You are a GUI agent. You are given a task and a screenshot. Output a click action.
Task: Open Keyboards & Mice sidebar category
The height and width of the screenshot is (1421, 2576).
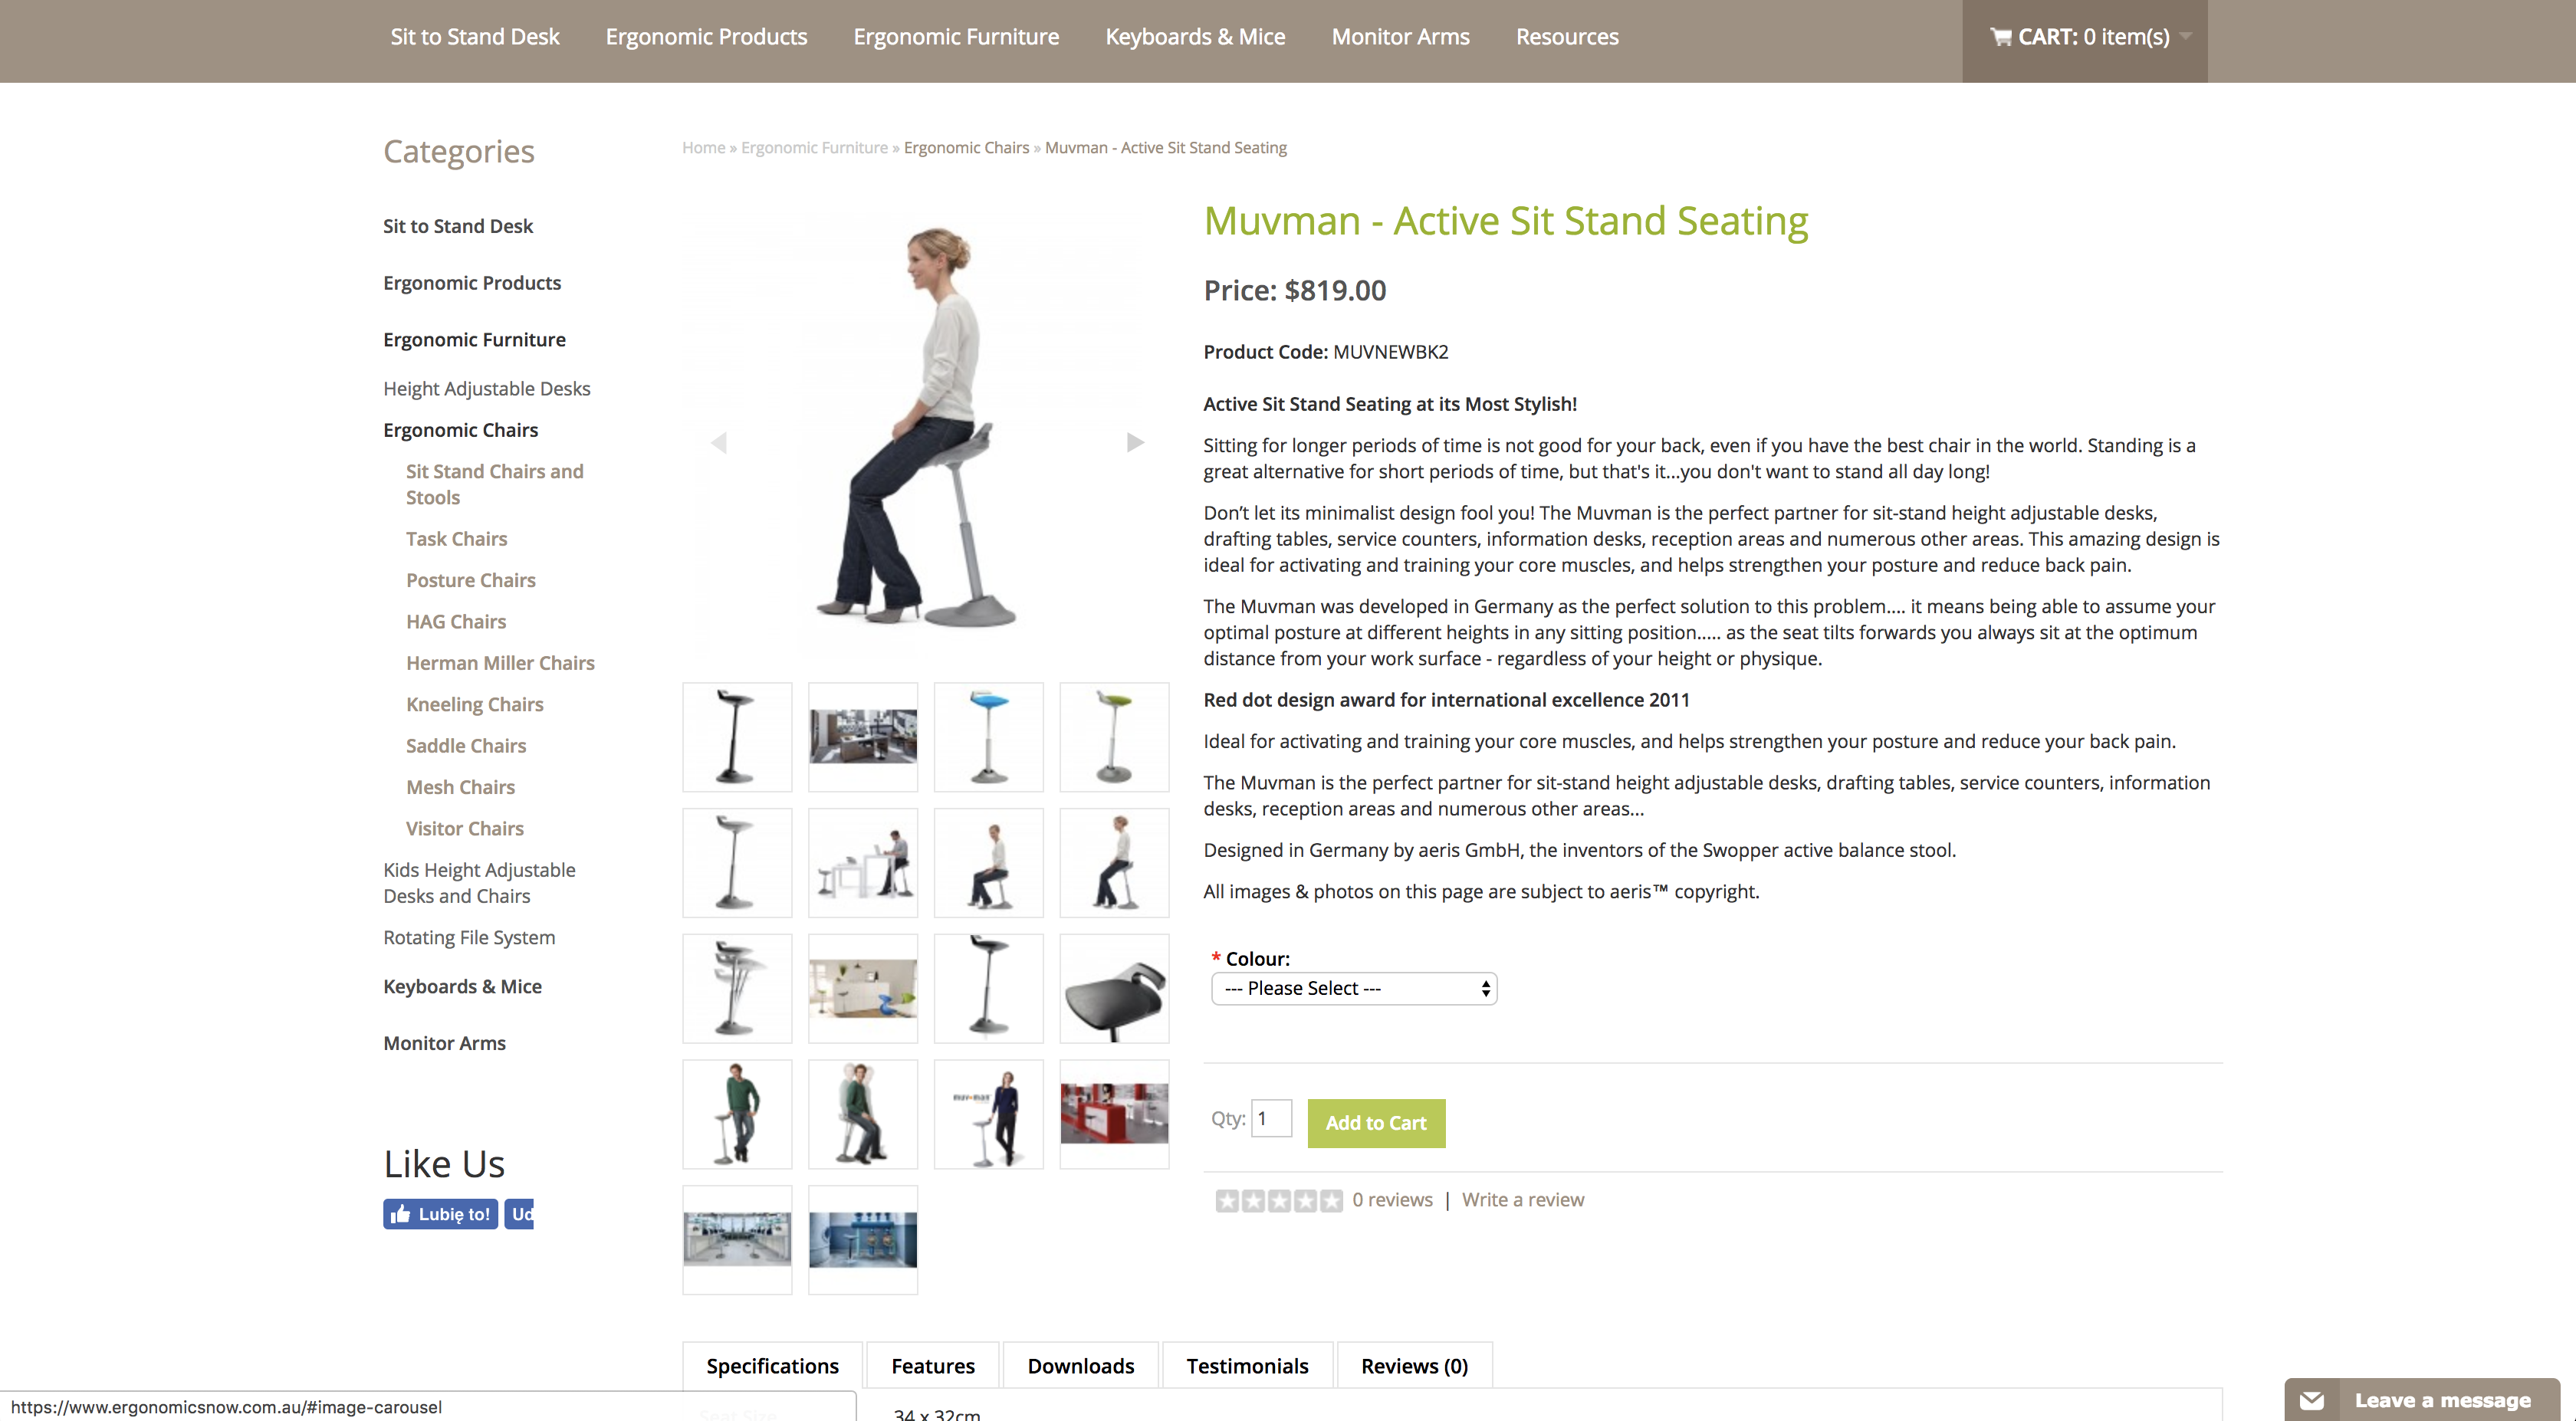pyautogui.click(x=462, y=986)
